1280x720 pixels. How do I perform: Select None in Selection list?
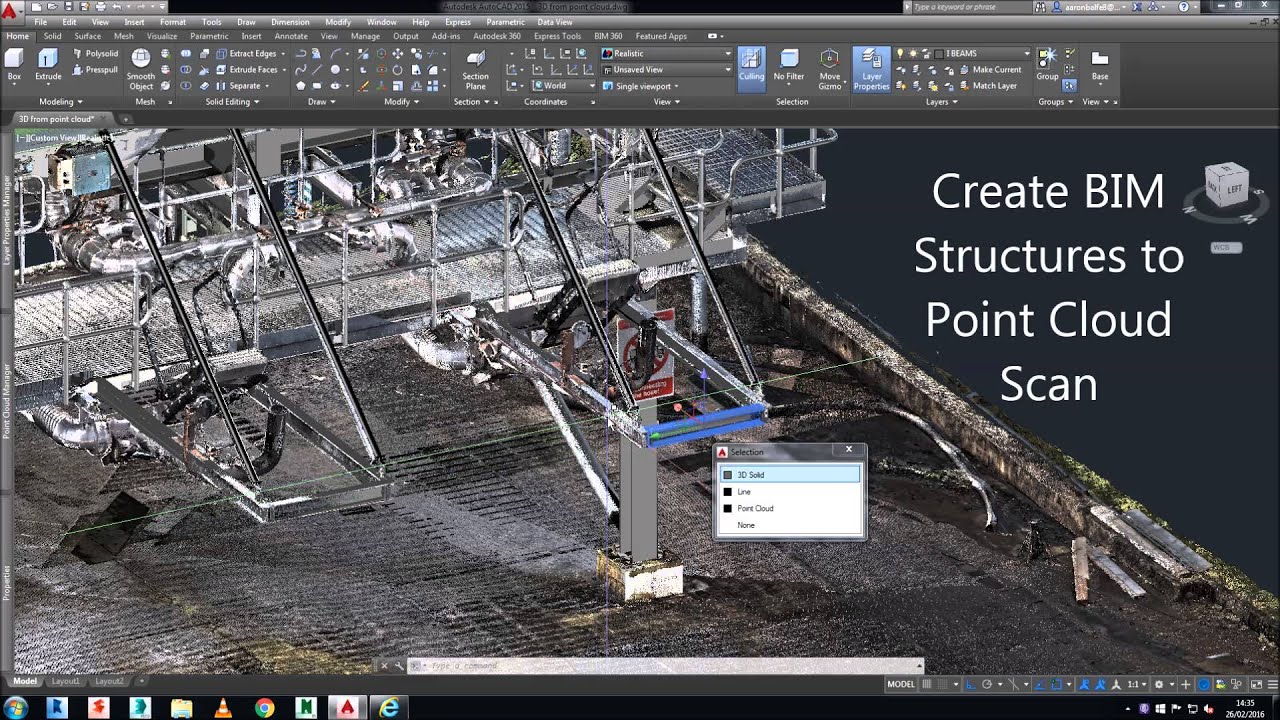tap(790, 525)
